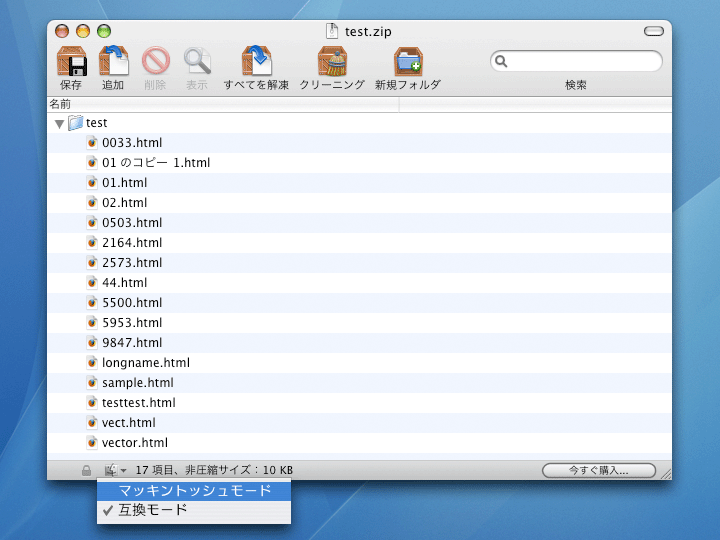Click the magnifier icon in search field
Screen dimensions: 720x540
click(x=501, y=61)
